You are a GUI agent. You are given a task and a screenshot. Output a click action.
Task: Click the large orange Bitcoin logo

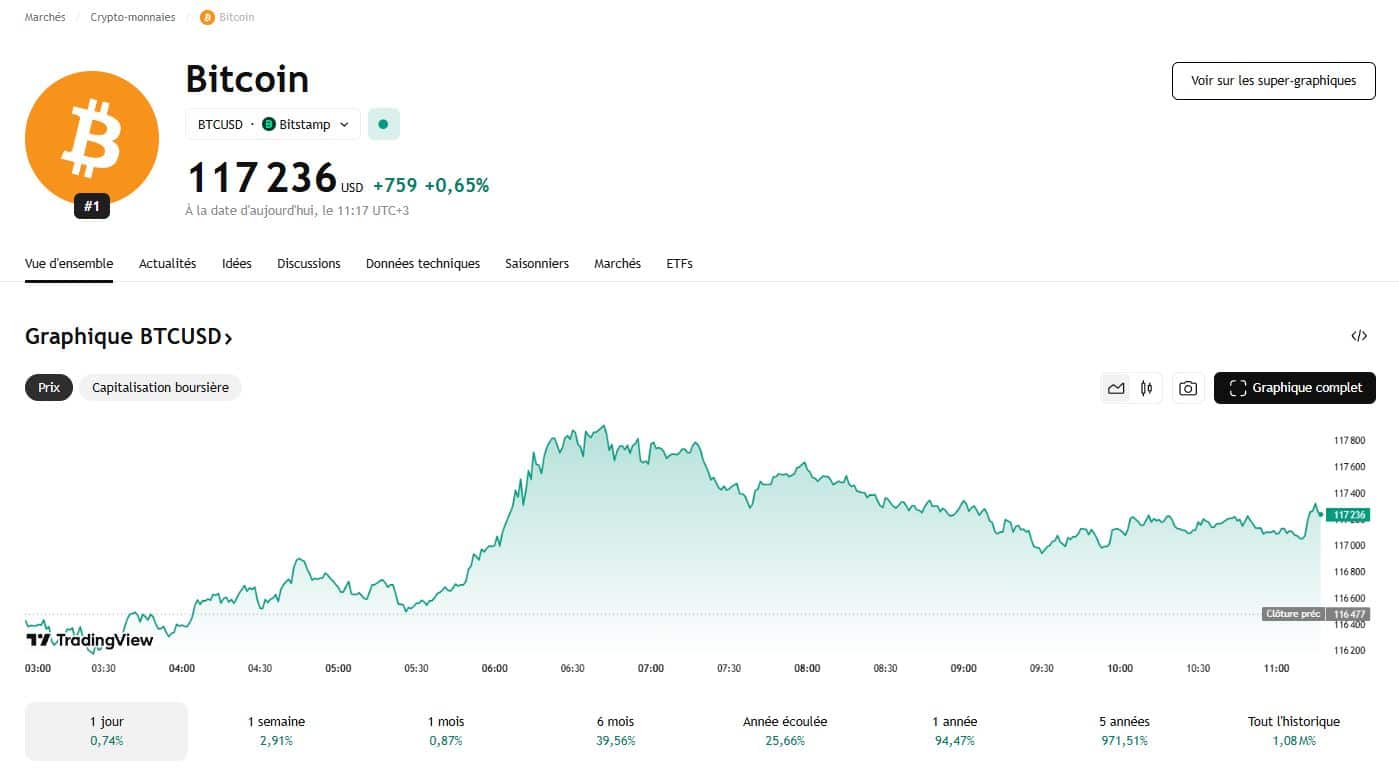[92, 137]
